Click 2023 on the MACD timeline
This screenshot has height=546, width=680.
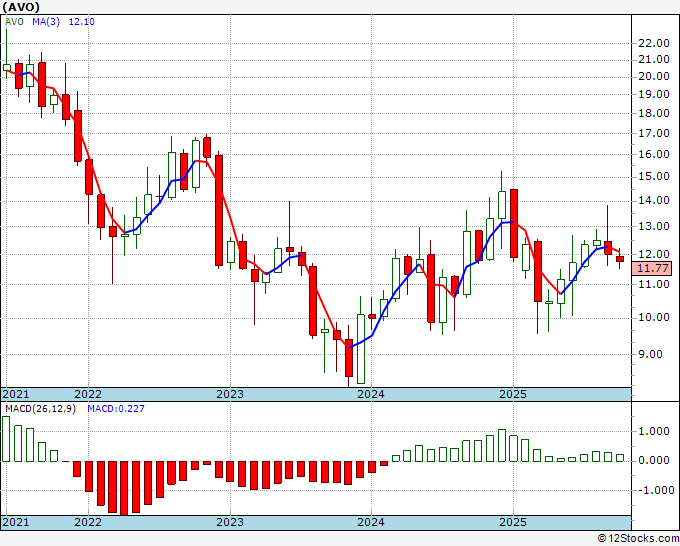point(230,522)
